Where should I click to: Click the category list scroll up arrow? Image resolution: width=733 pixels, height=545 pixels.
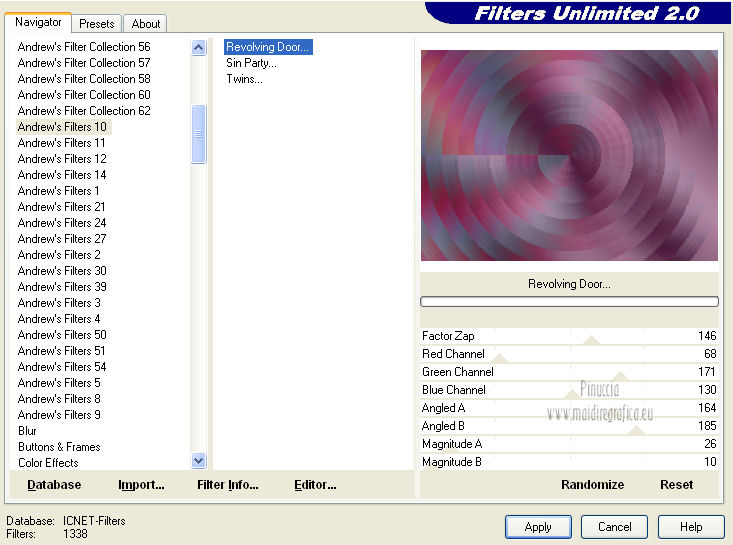199,47
